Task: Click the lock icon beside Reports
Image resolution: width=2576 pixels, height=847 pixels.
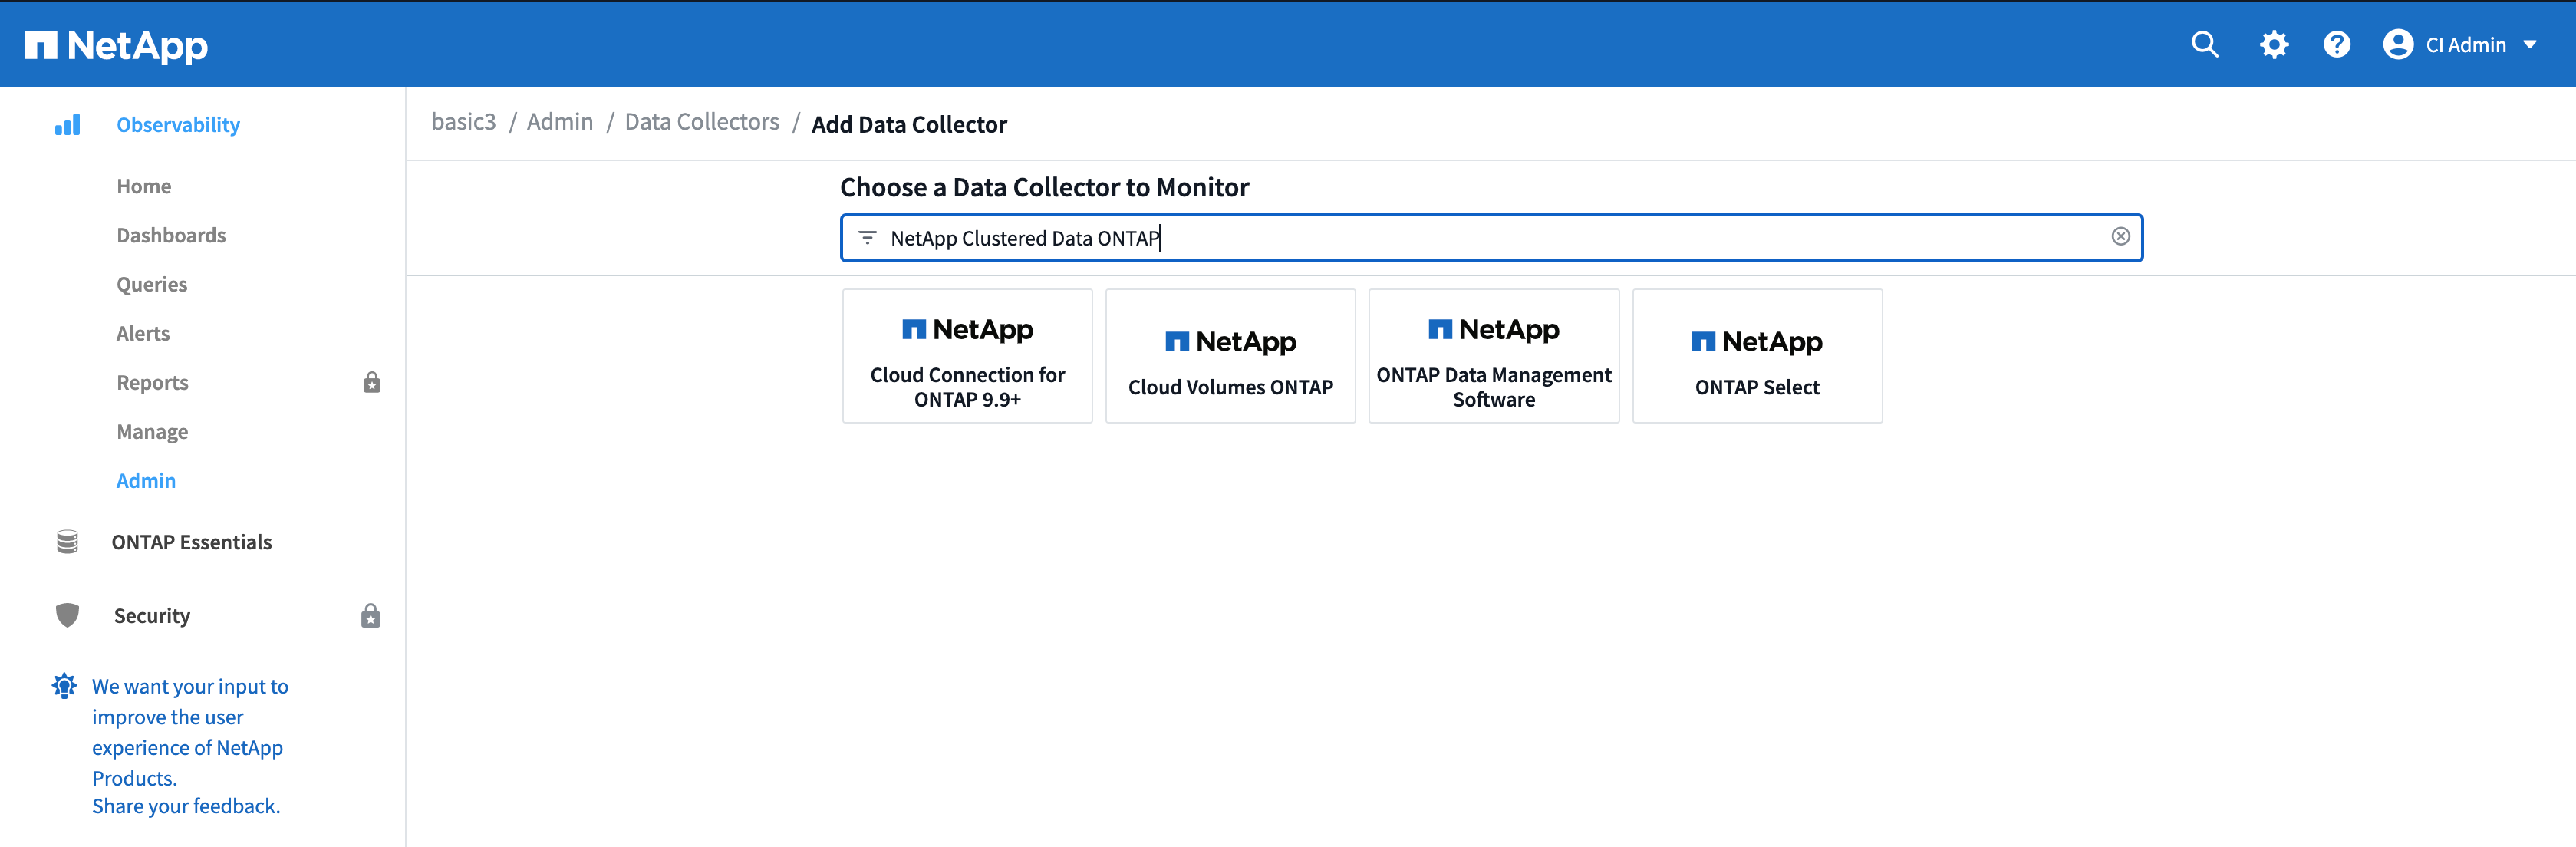Action: point(371,382)
